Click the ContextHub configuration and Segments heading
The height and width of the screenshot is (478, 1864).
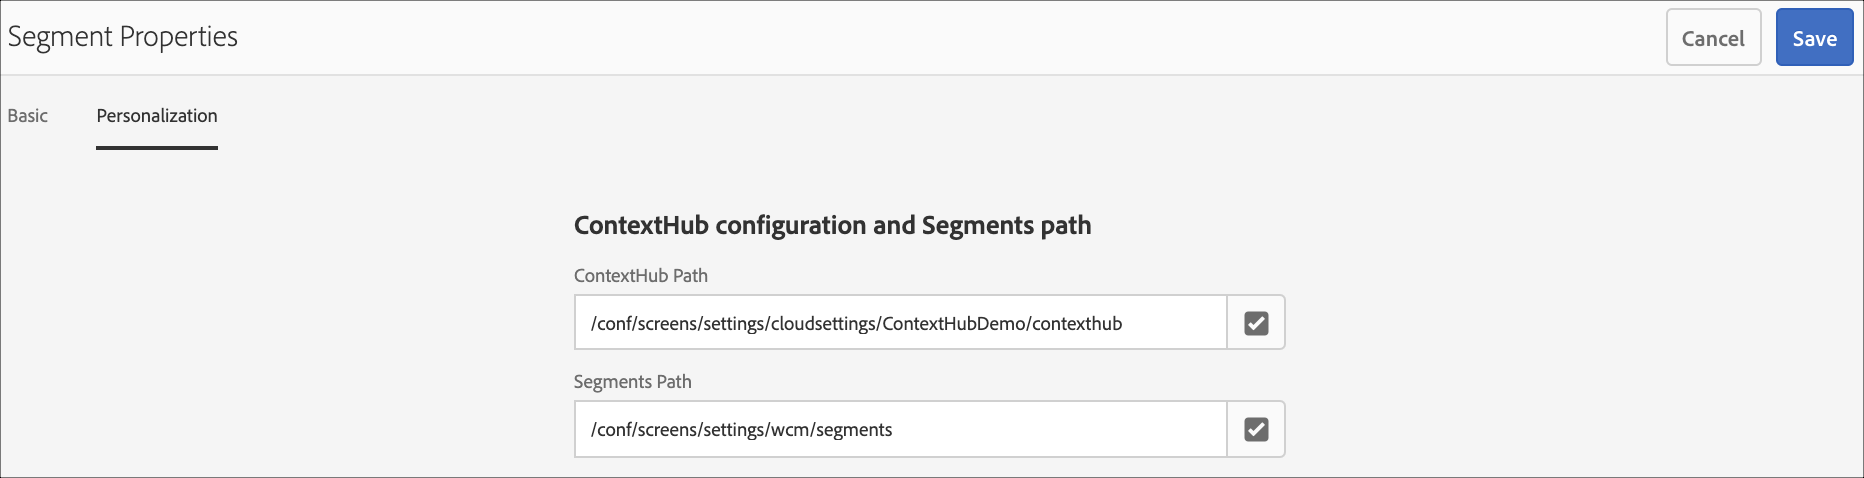pyautogui.click(x=832, y=225)
